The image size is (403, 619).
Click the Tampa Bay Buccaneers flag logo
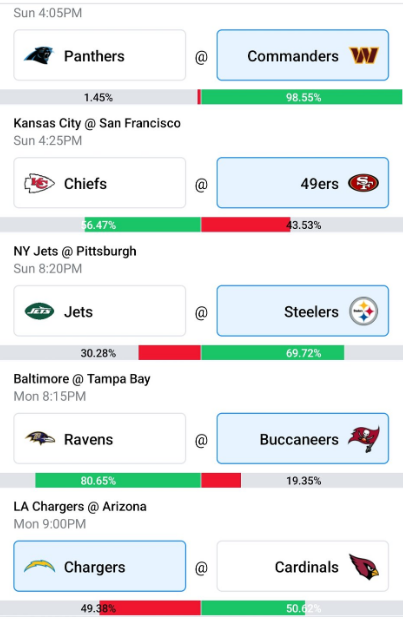364,439
